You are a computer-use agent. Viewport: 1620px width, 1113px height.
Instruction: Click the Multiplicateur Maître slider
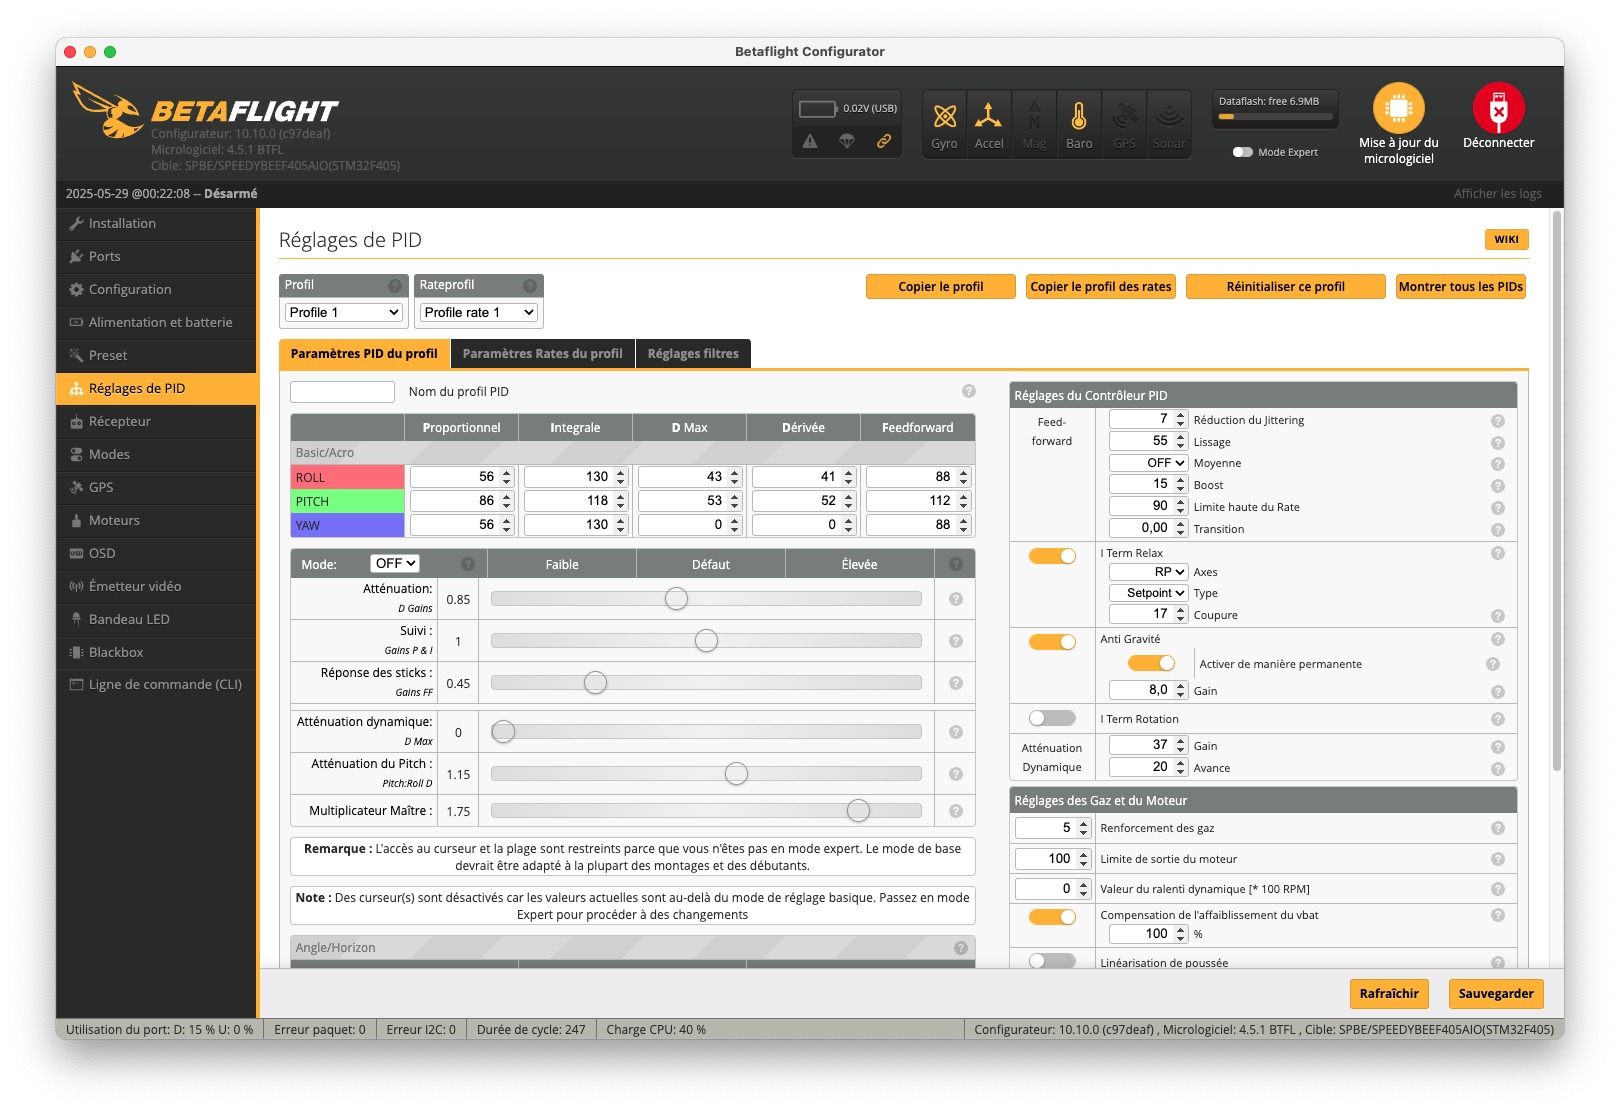[706, 811]
